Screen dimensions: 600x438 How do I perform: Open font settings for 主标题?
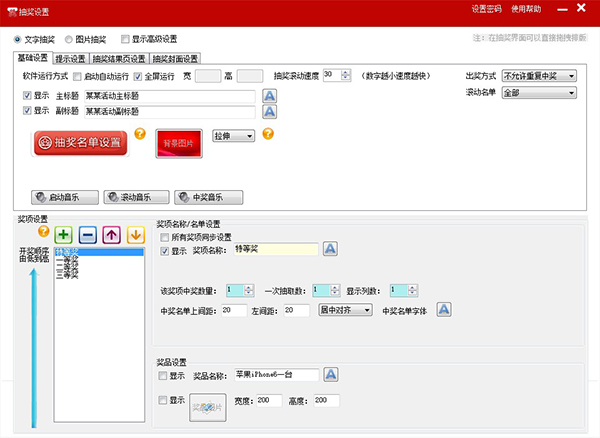click(x=269, y=96)
